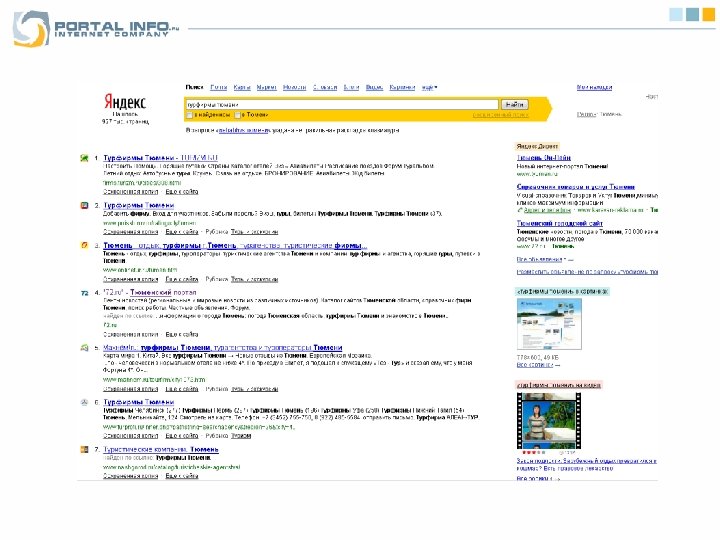The height and width of the screenshot is (540, 720).
Task: Click the round favicon beside result 6
Action: [84, 402]
